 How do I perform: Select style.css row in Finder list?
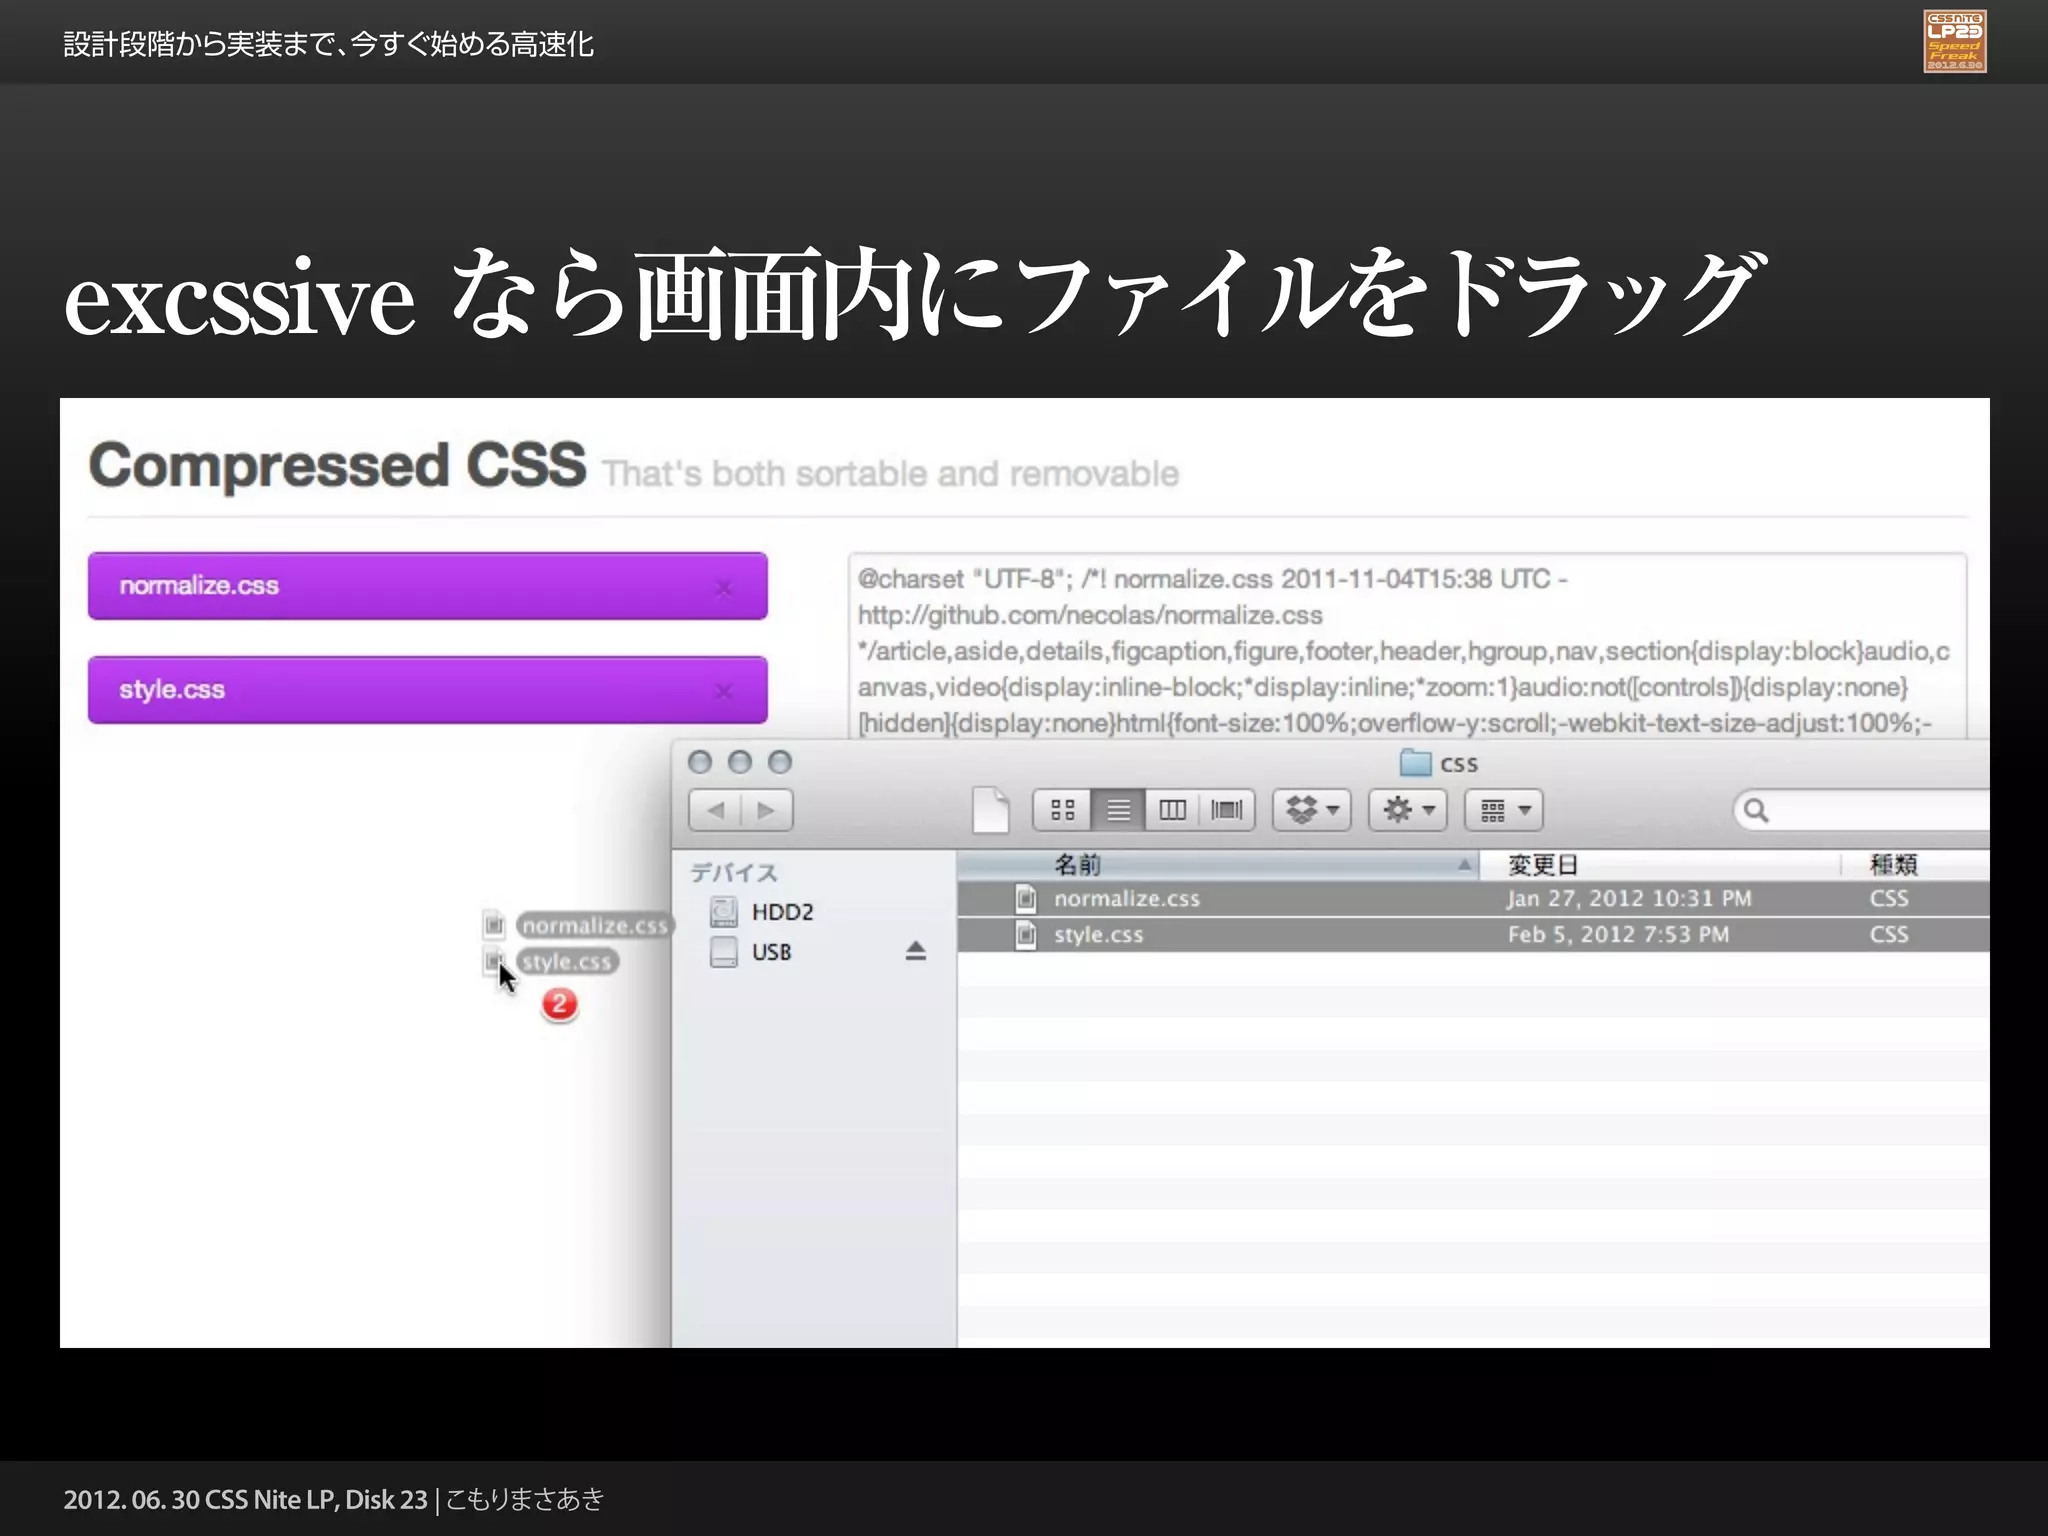(1473, 934)
